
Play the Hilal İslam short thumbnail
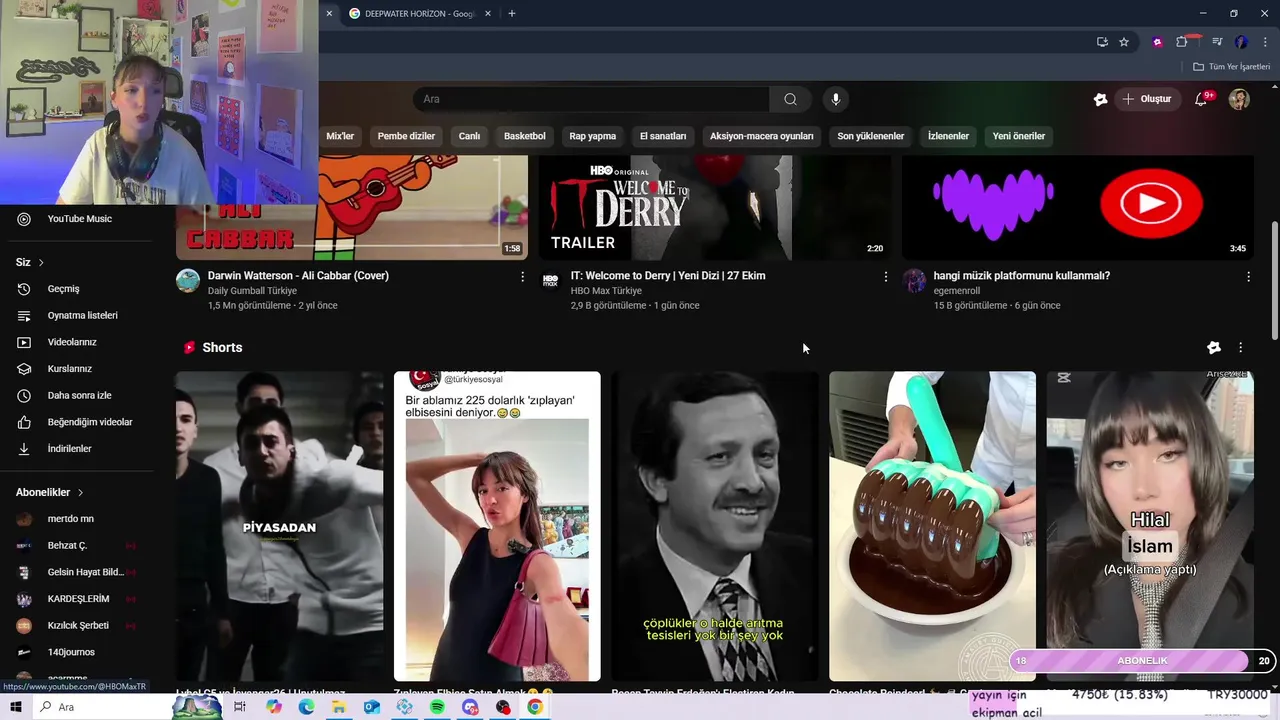1150,526
